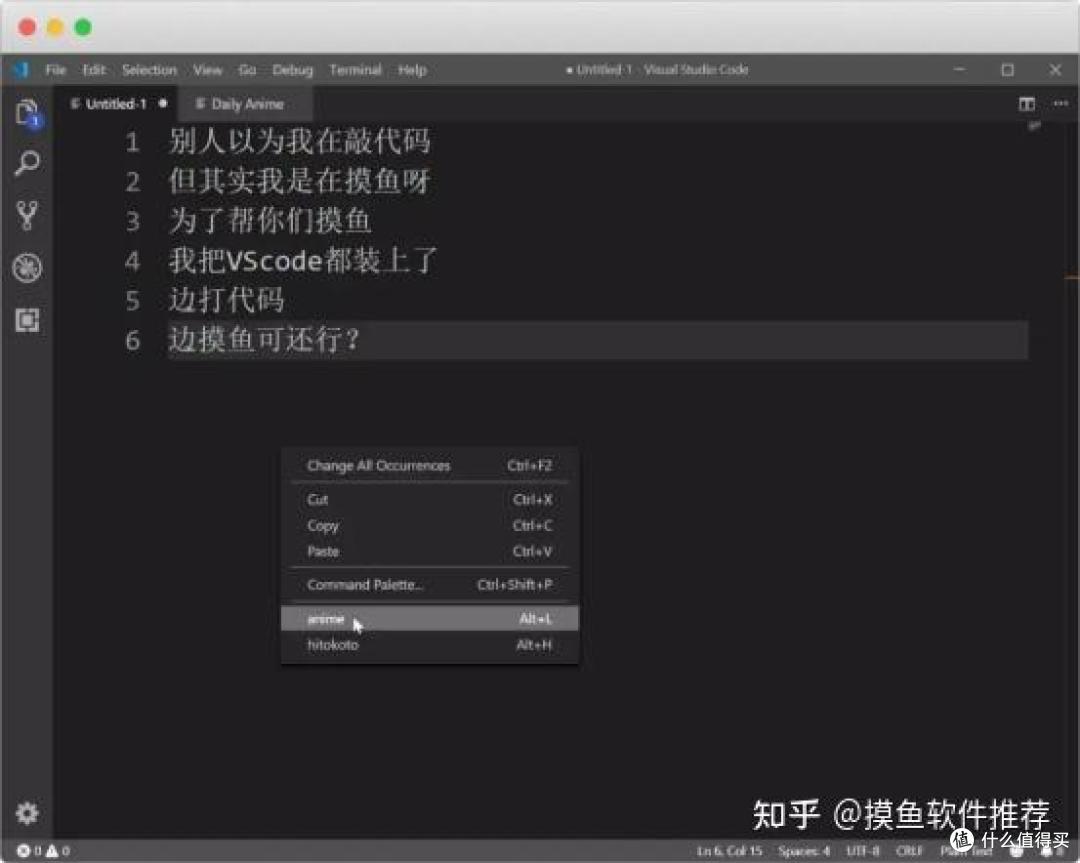The image size is (1080, 863).
Task: Open Command Palette from context menu
Action: coord(430,585)
